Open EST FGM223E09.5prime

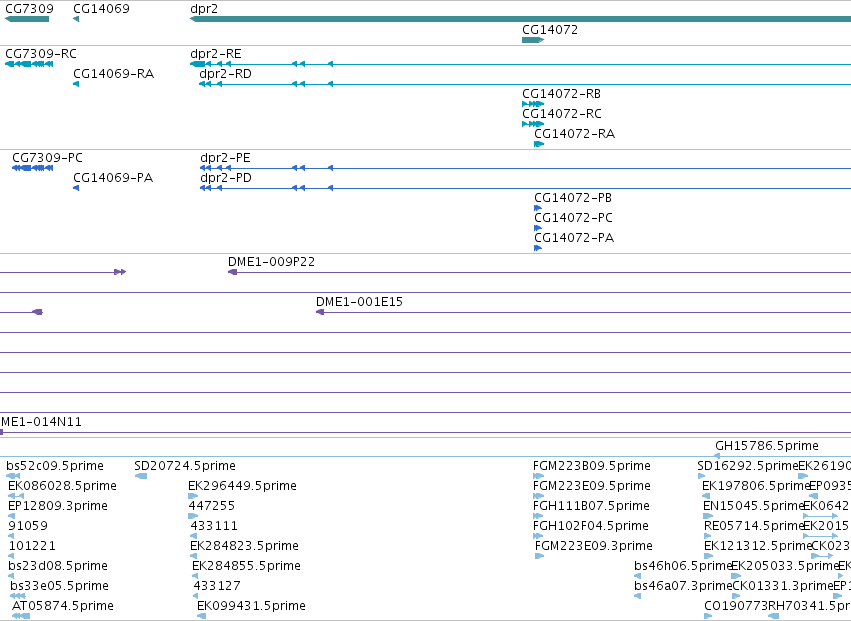(x=592, y=486)
